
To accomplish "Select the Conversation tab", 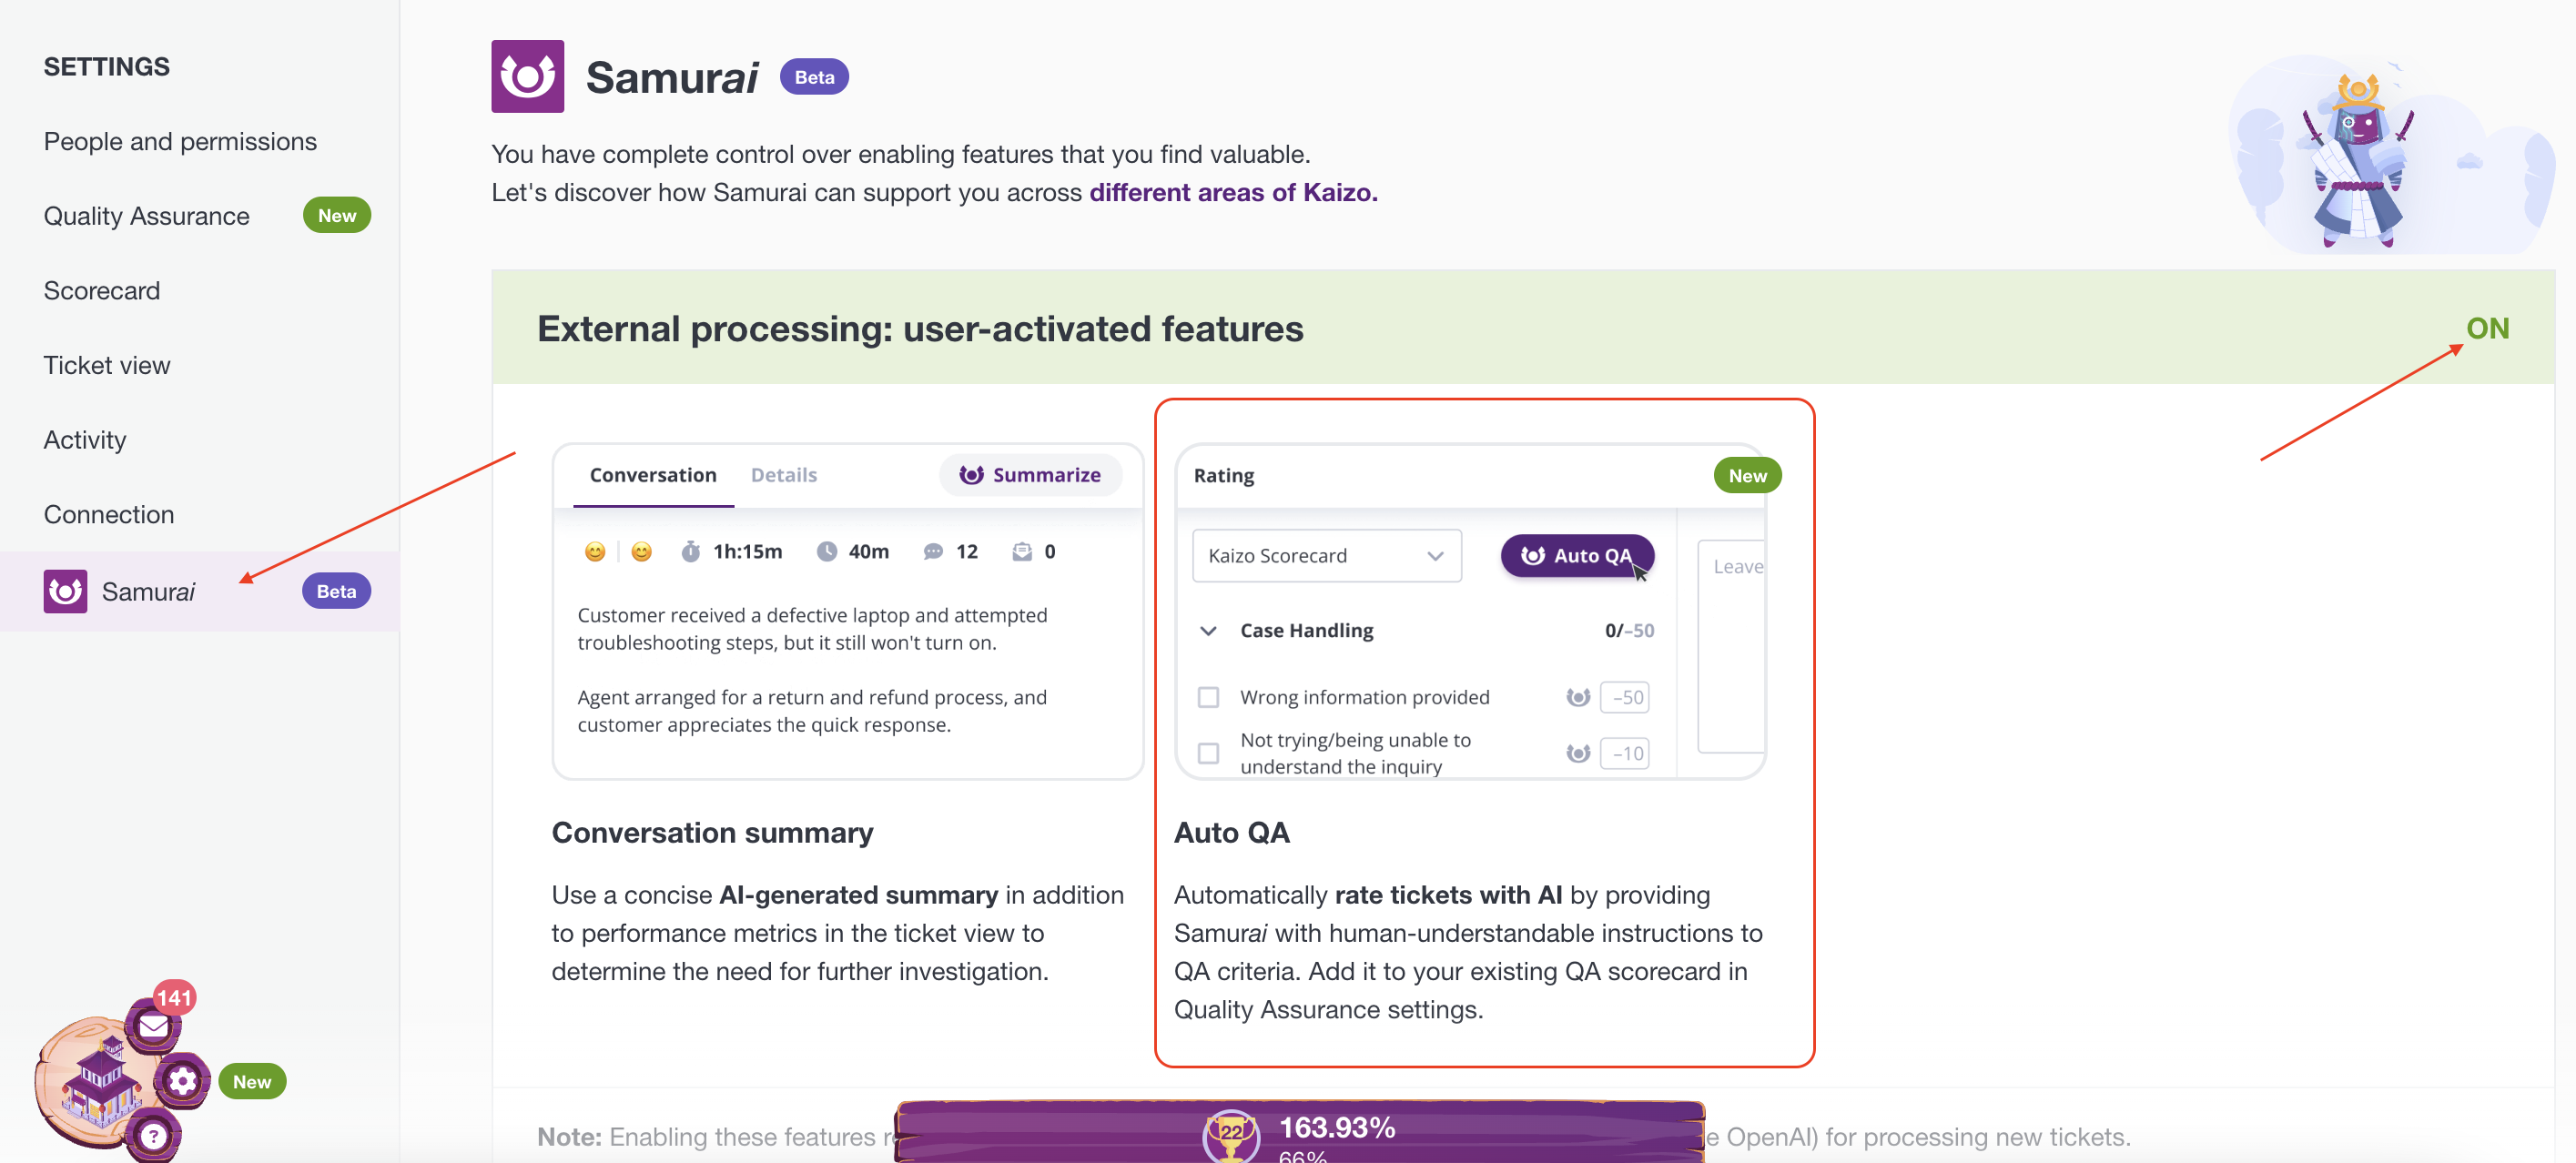I will pos(652,475).
